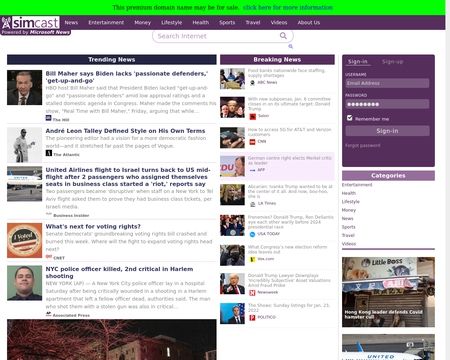Click the police officer portrait thumbnail

24,283
